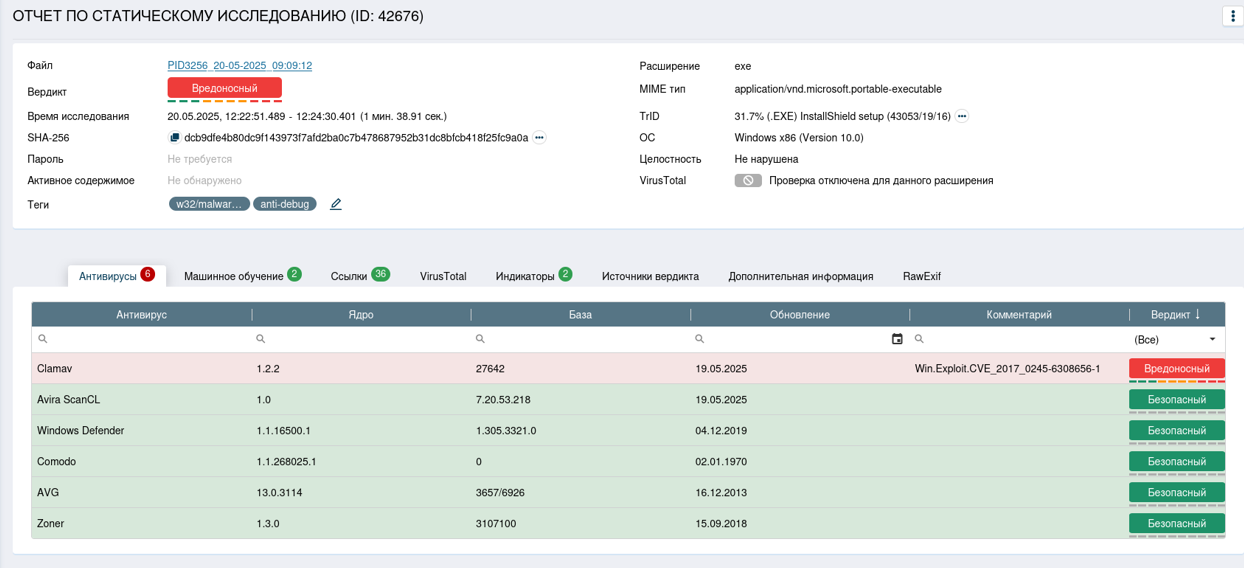The height and width of the screenshot is (568, 1244).
Task: Open file link PID3256_20-05-2025
Action: [x=240, y=66]
